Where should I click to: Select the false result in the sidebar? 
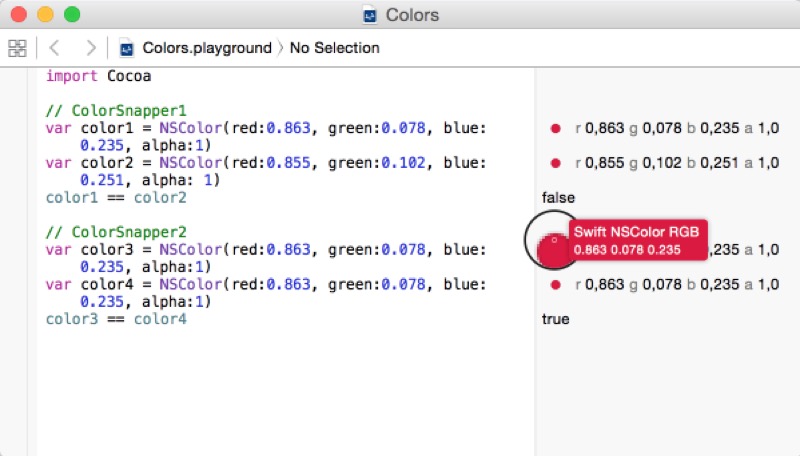(x=557, y=198)
